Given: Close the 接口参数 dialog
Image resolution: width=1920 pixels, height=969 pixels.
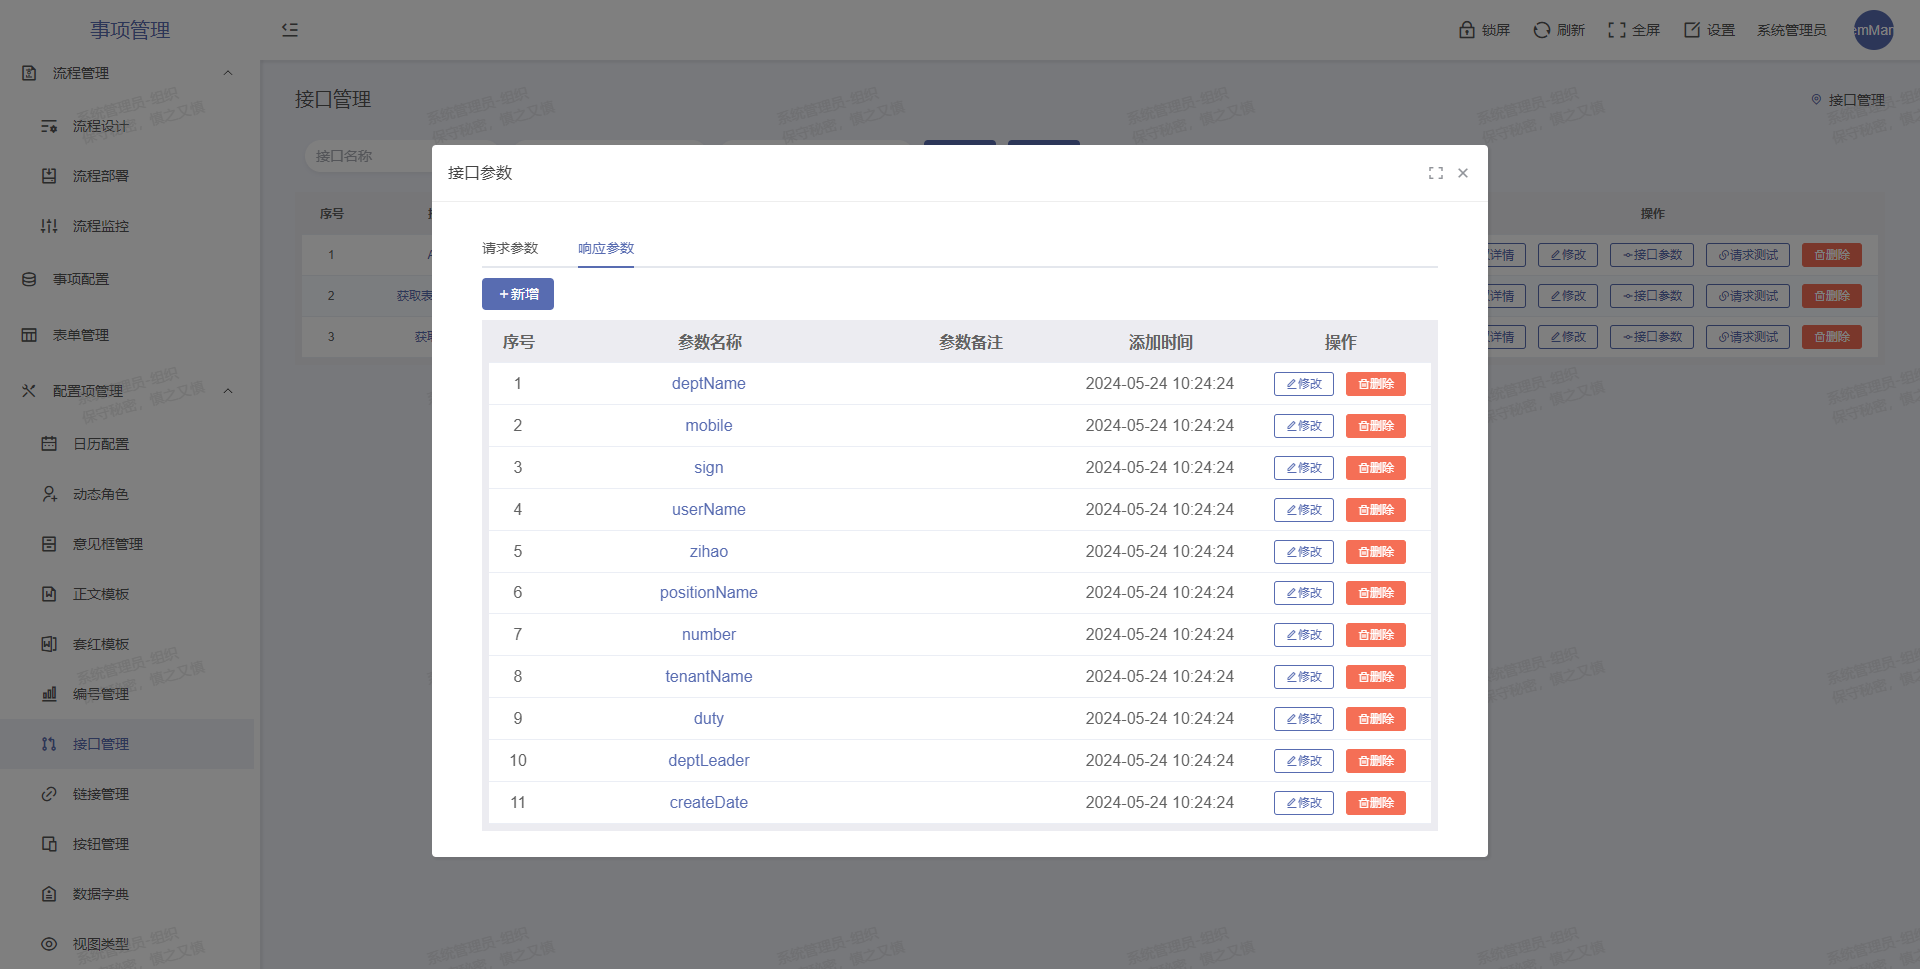Looking at the screenshot, I should [x=1463, y=173].
